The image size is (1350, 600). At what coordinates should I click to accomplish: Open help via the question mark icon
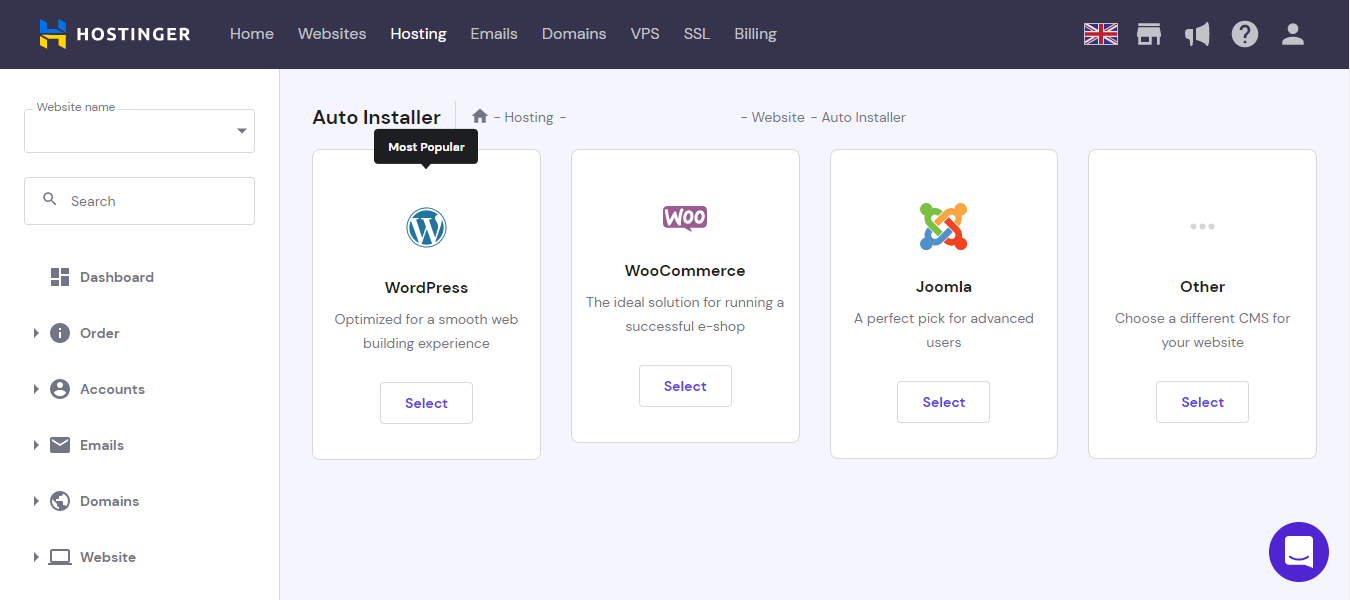pyautogui.click(x=1245, y=33)
